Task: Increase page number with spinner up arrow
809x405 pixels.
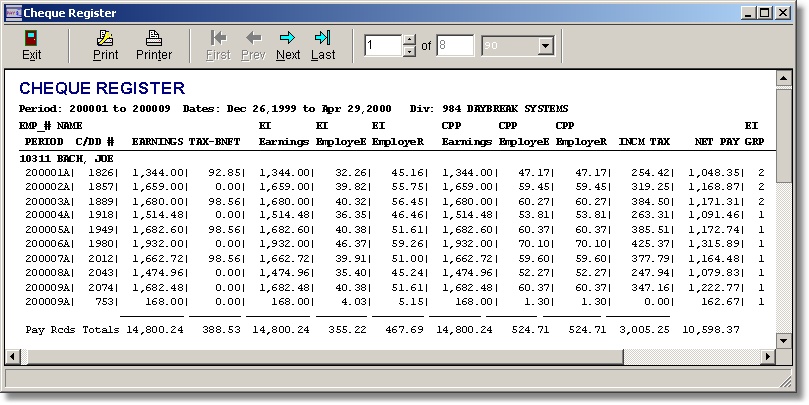Action: 408,40
